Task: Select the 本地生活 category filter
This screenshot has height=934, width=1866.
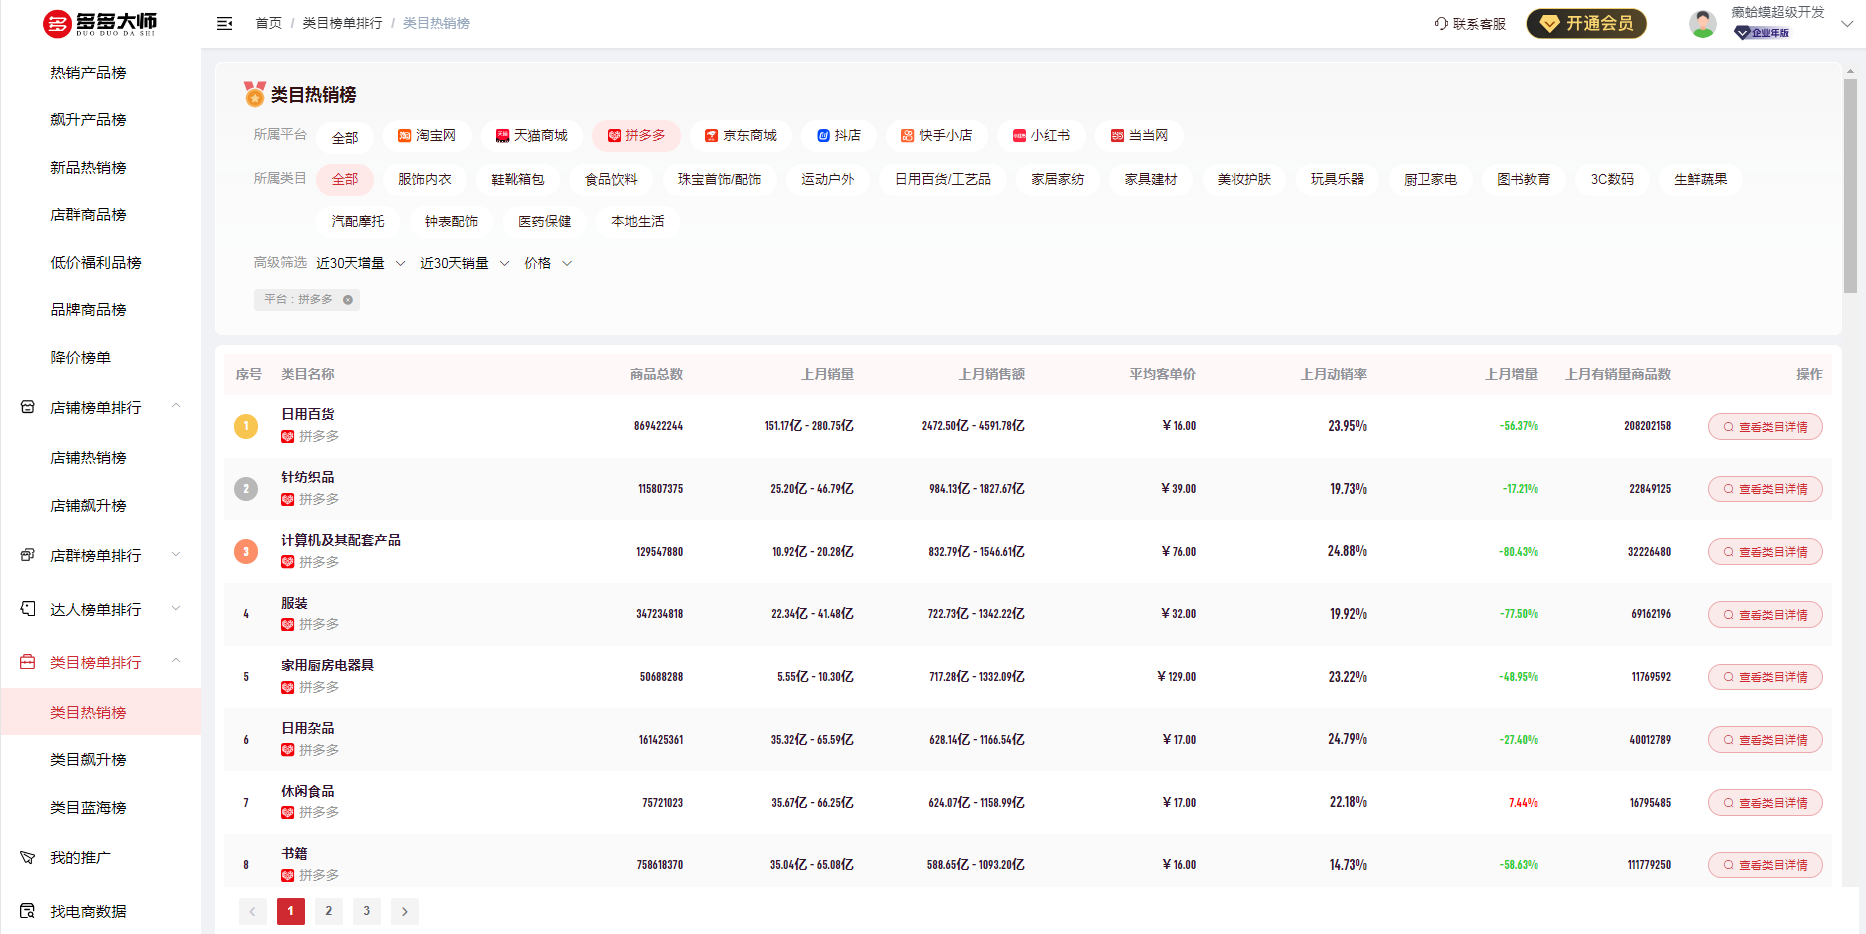Action: pyautogui.click(x=638, y=221)
